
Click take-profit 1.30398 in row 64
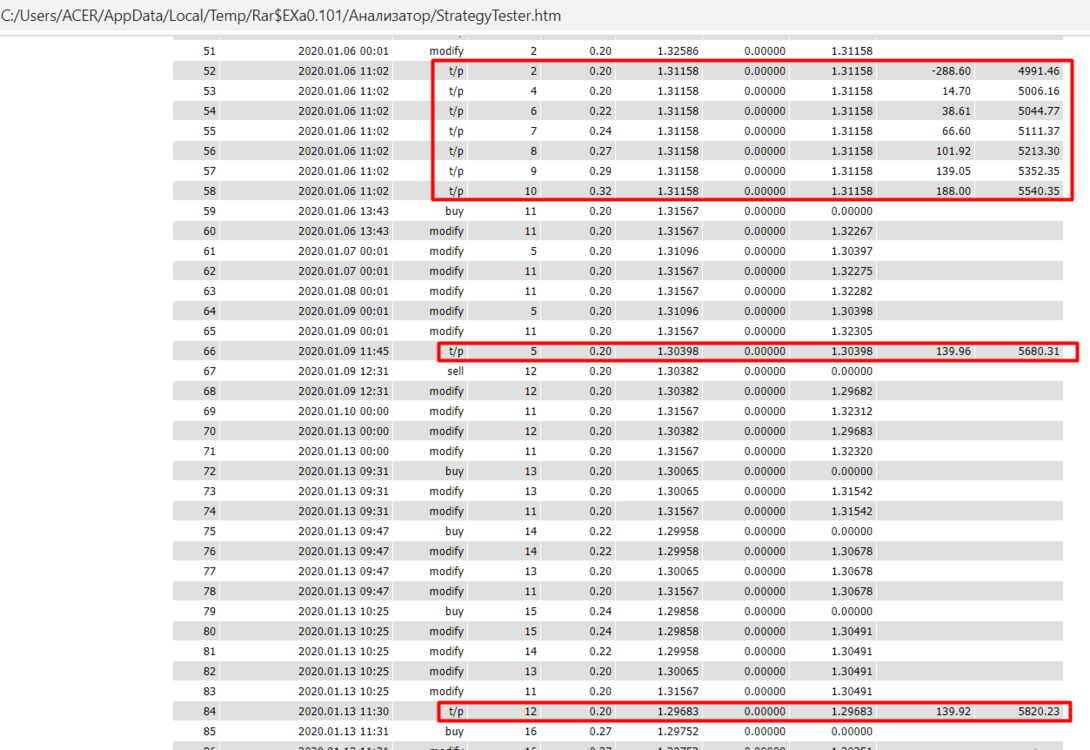(x=852, y=311)
